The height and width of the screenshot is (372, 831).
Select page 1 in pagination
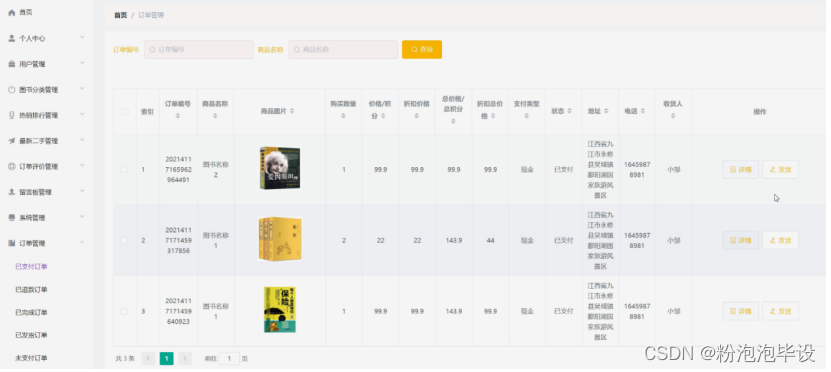(x=166, y=359)
